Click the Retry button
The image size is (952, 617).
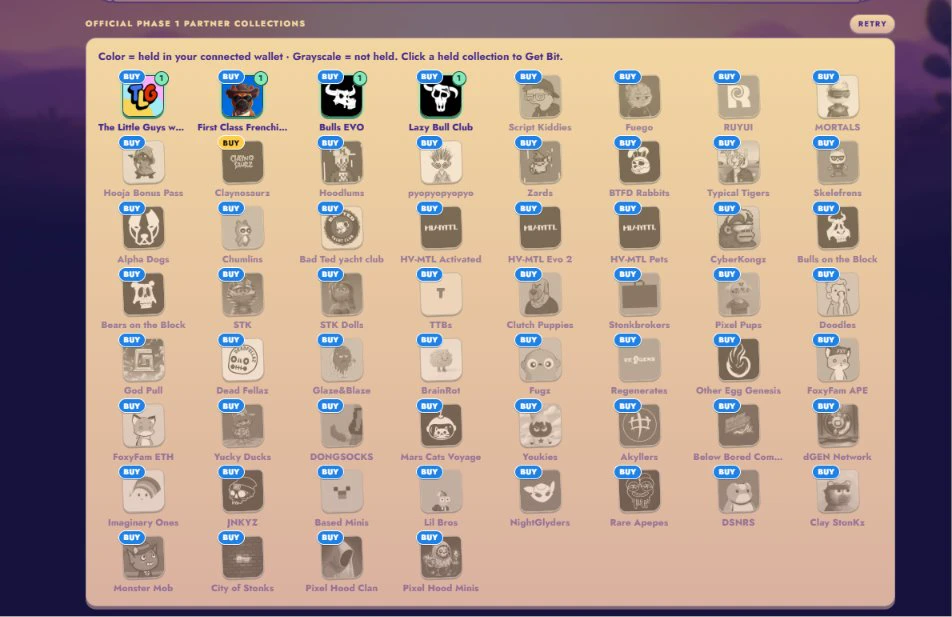point(872,24)
